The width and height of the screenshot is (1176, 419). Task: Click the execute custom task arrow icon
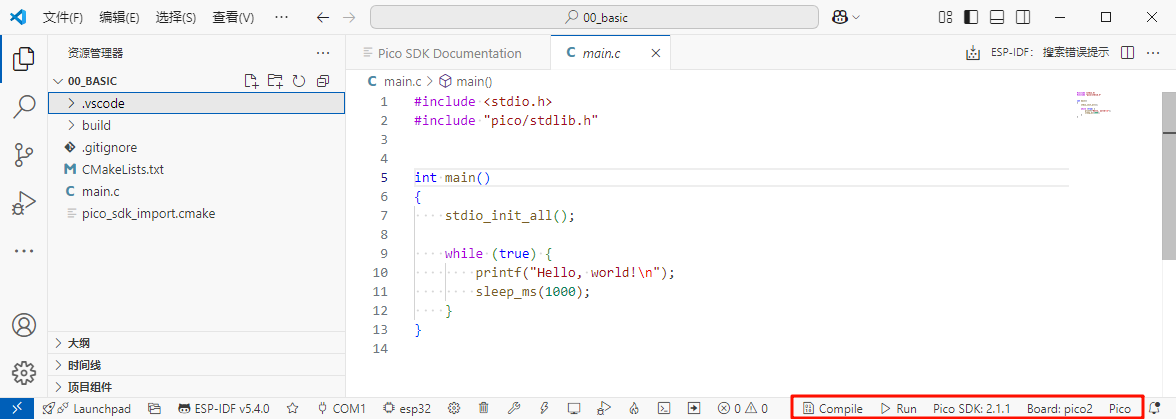(694, 409)
